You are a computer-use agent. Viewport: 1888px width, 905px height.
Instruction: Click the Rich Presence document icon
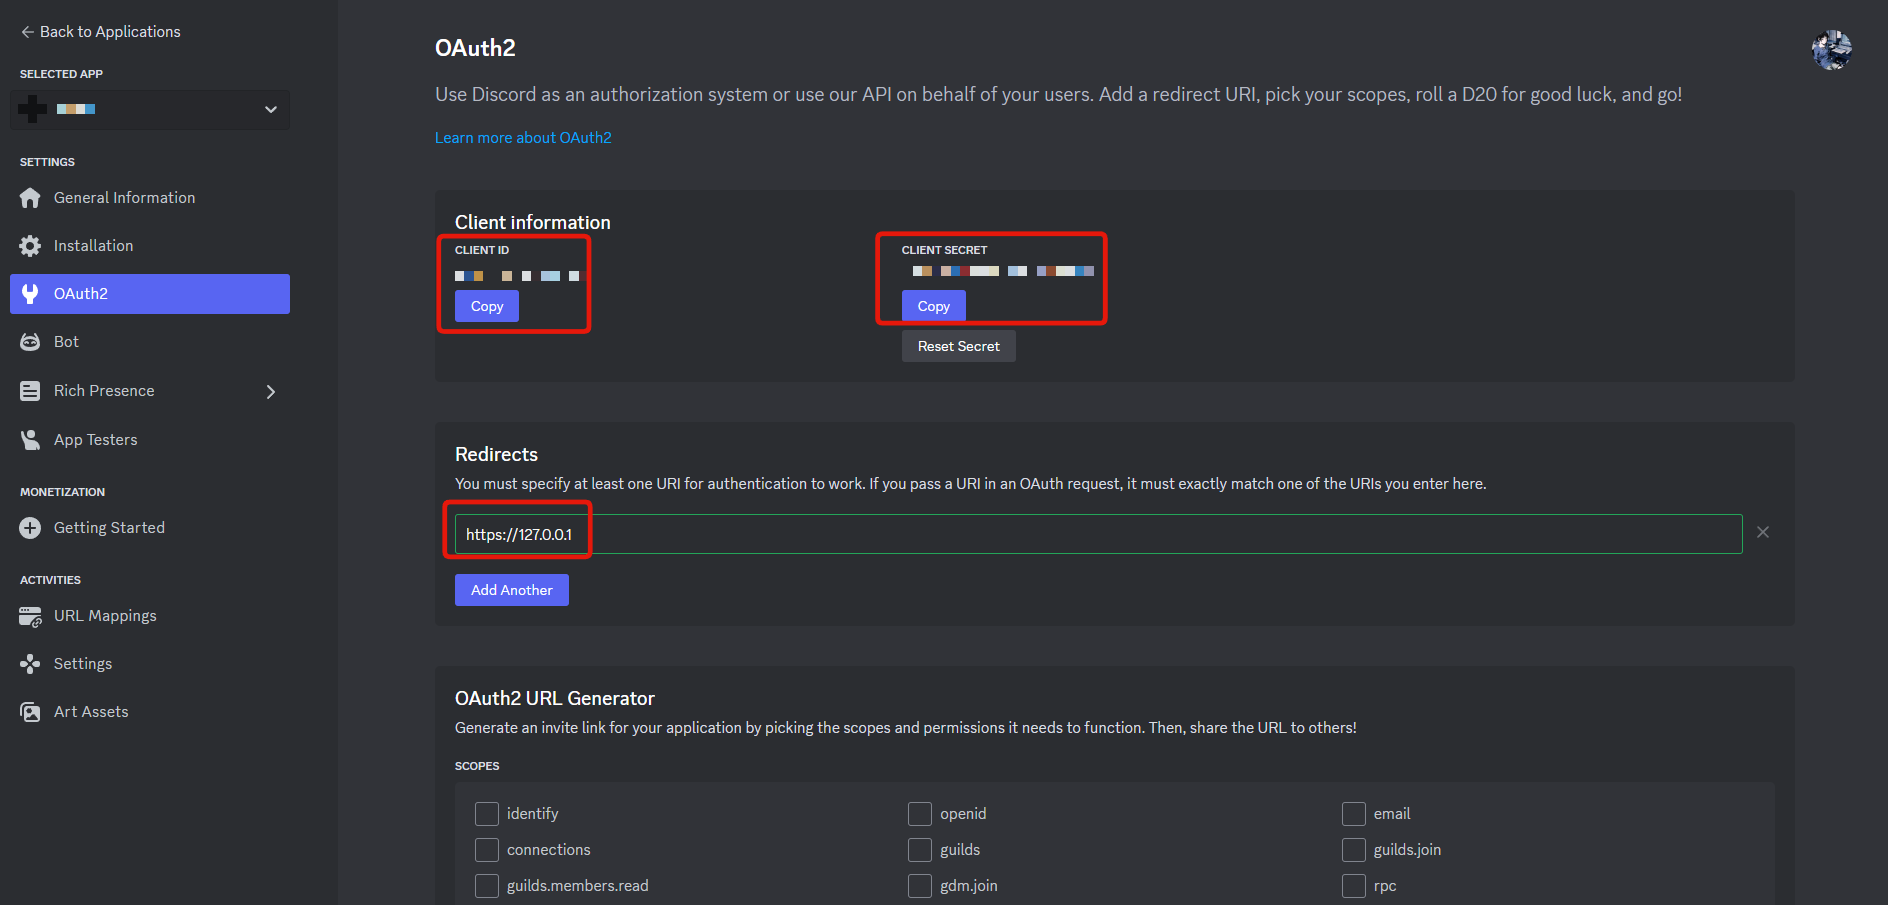(30, 391)
